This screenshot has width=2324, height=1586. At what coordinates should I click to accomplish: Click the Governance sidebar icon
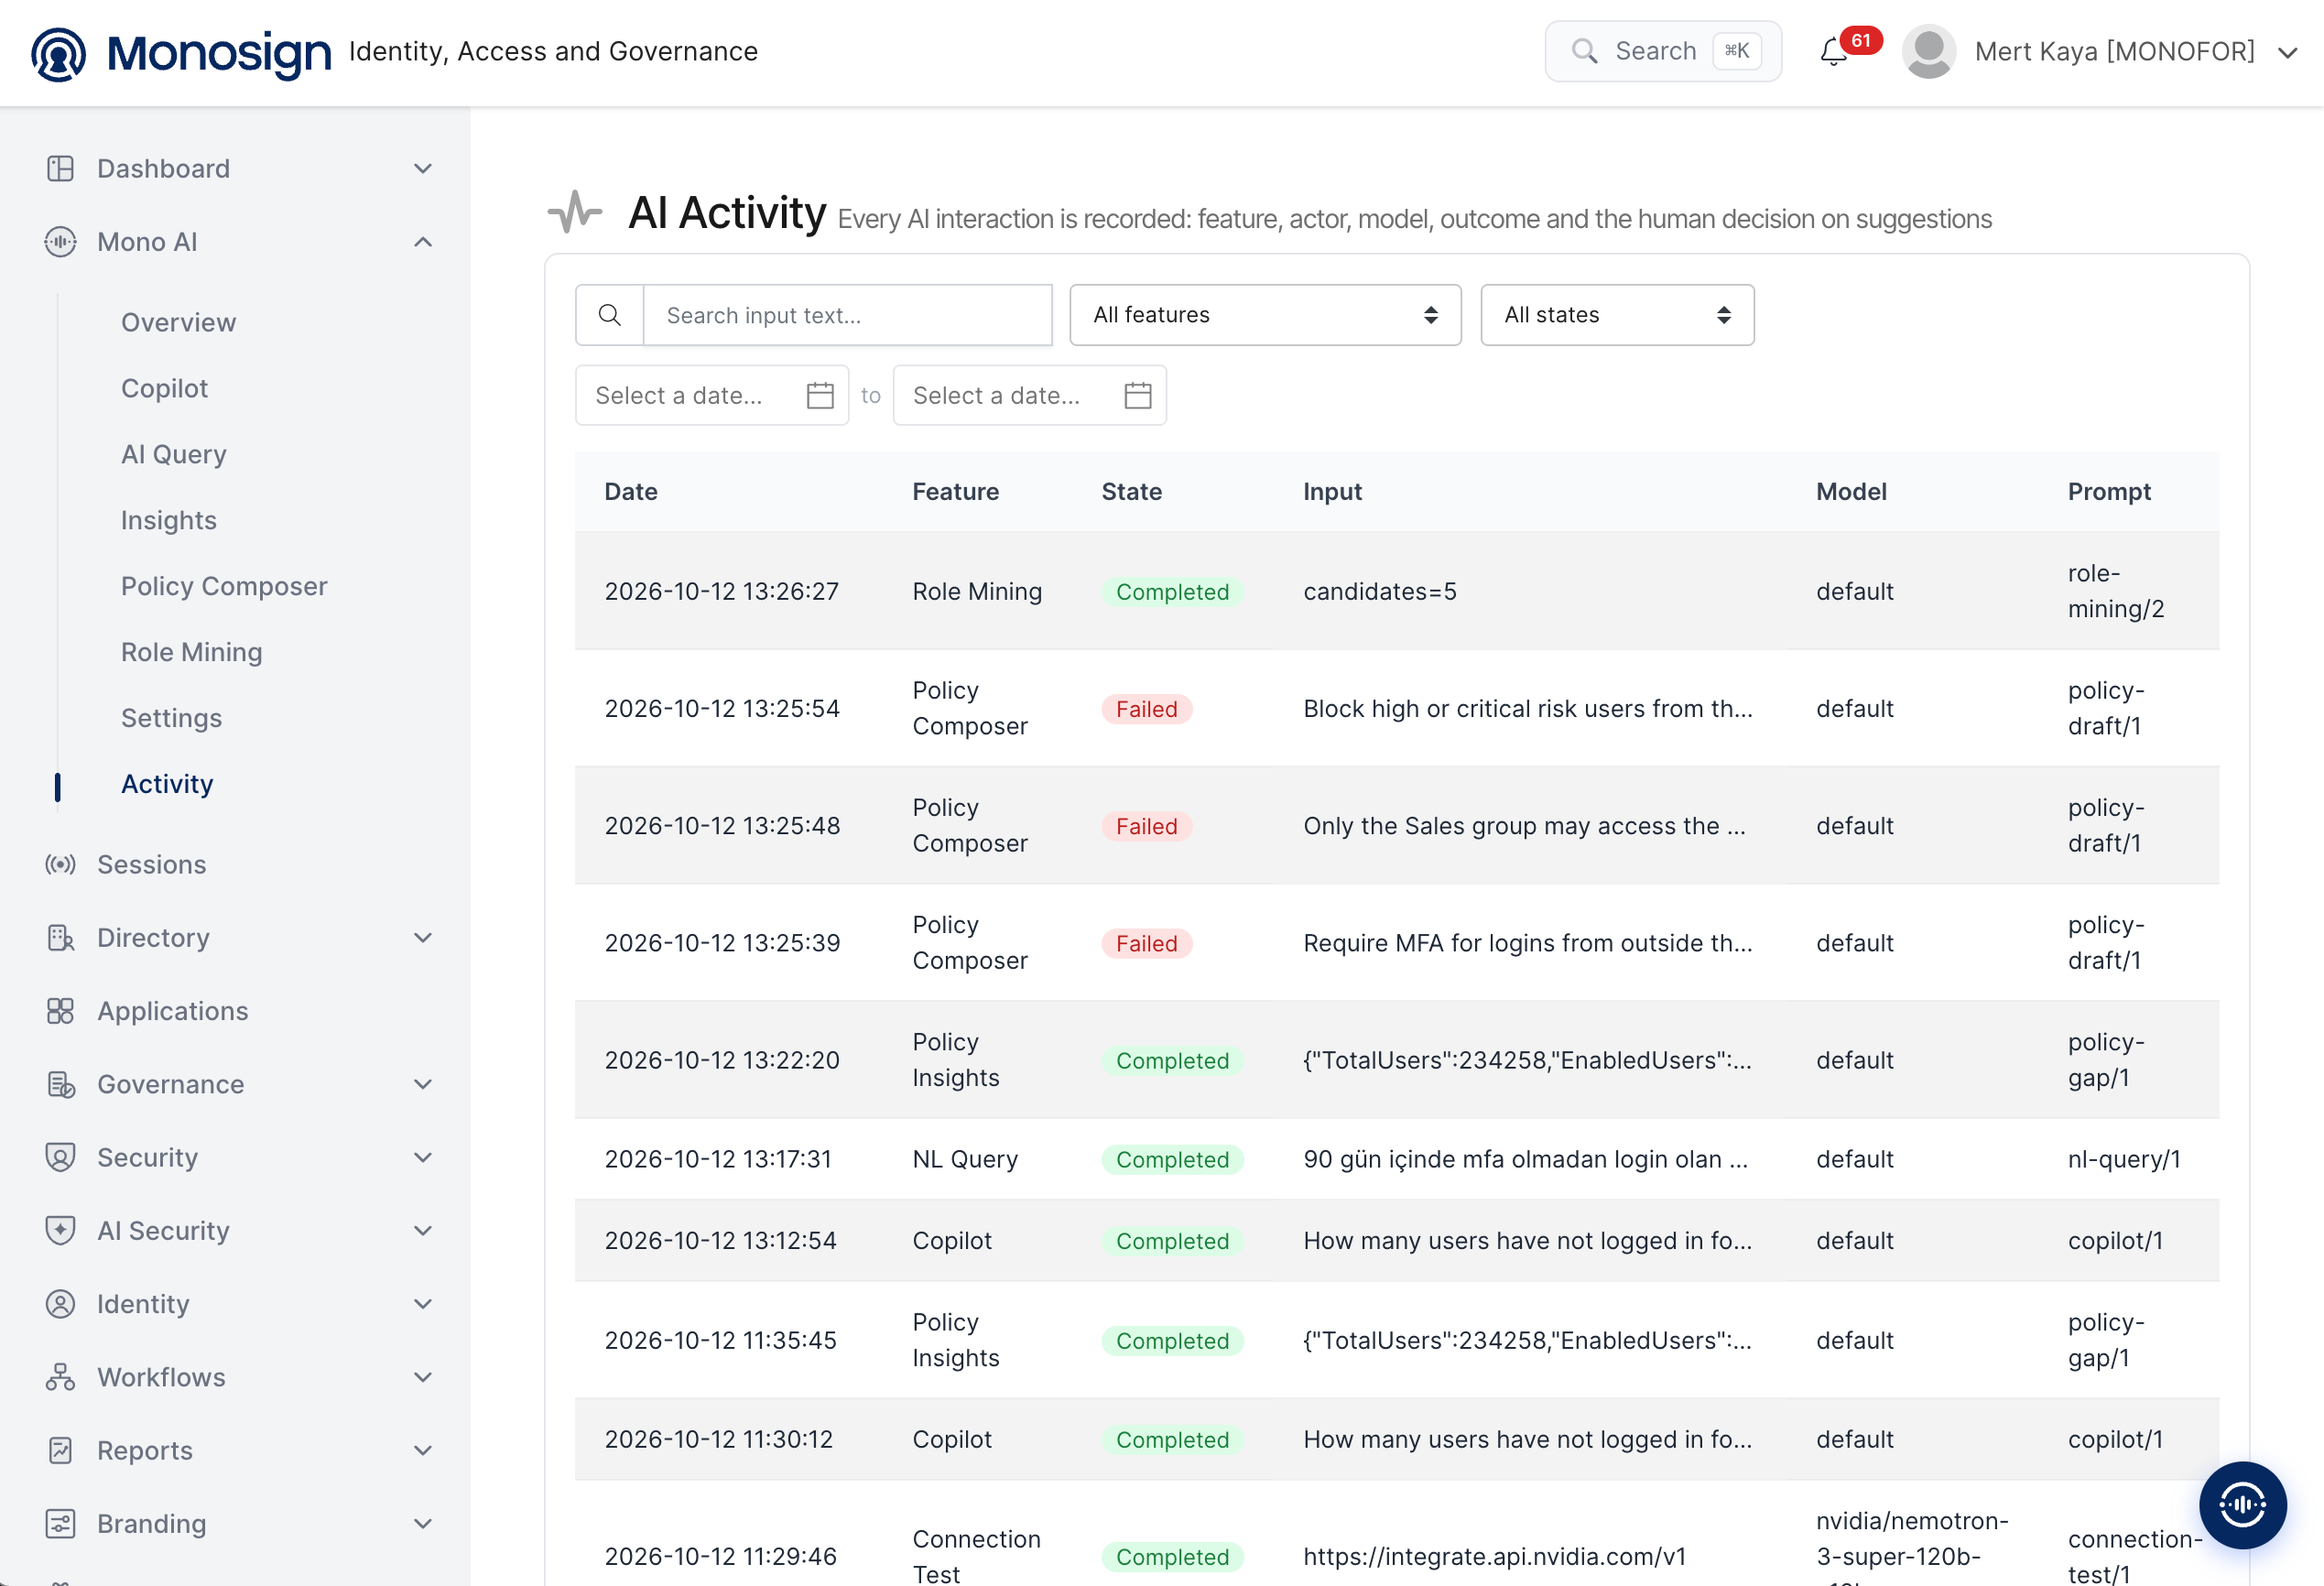60,1084
